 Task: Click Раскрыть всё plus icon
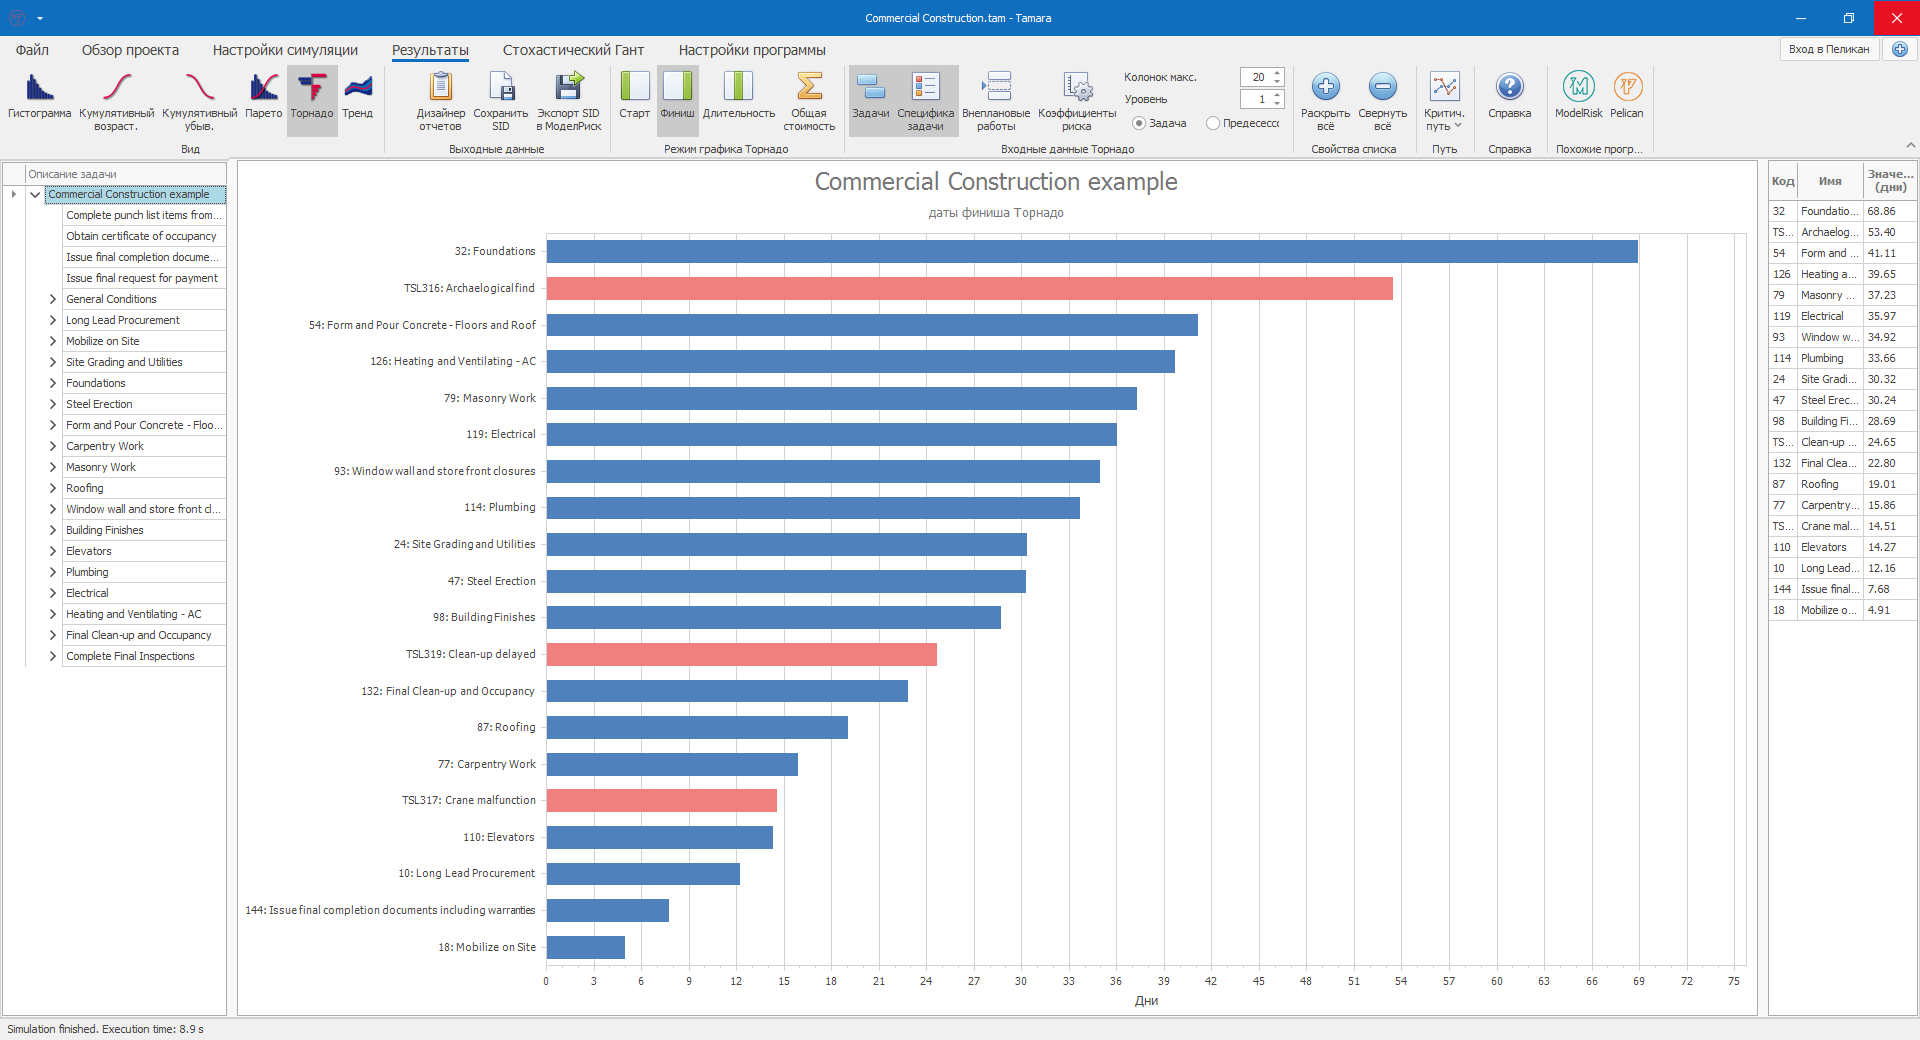(x=1325, y=88)
